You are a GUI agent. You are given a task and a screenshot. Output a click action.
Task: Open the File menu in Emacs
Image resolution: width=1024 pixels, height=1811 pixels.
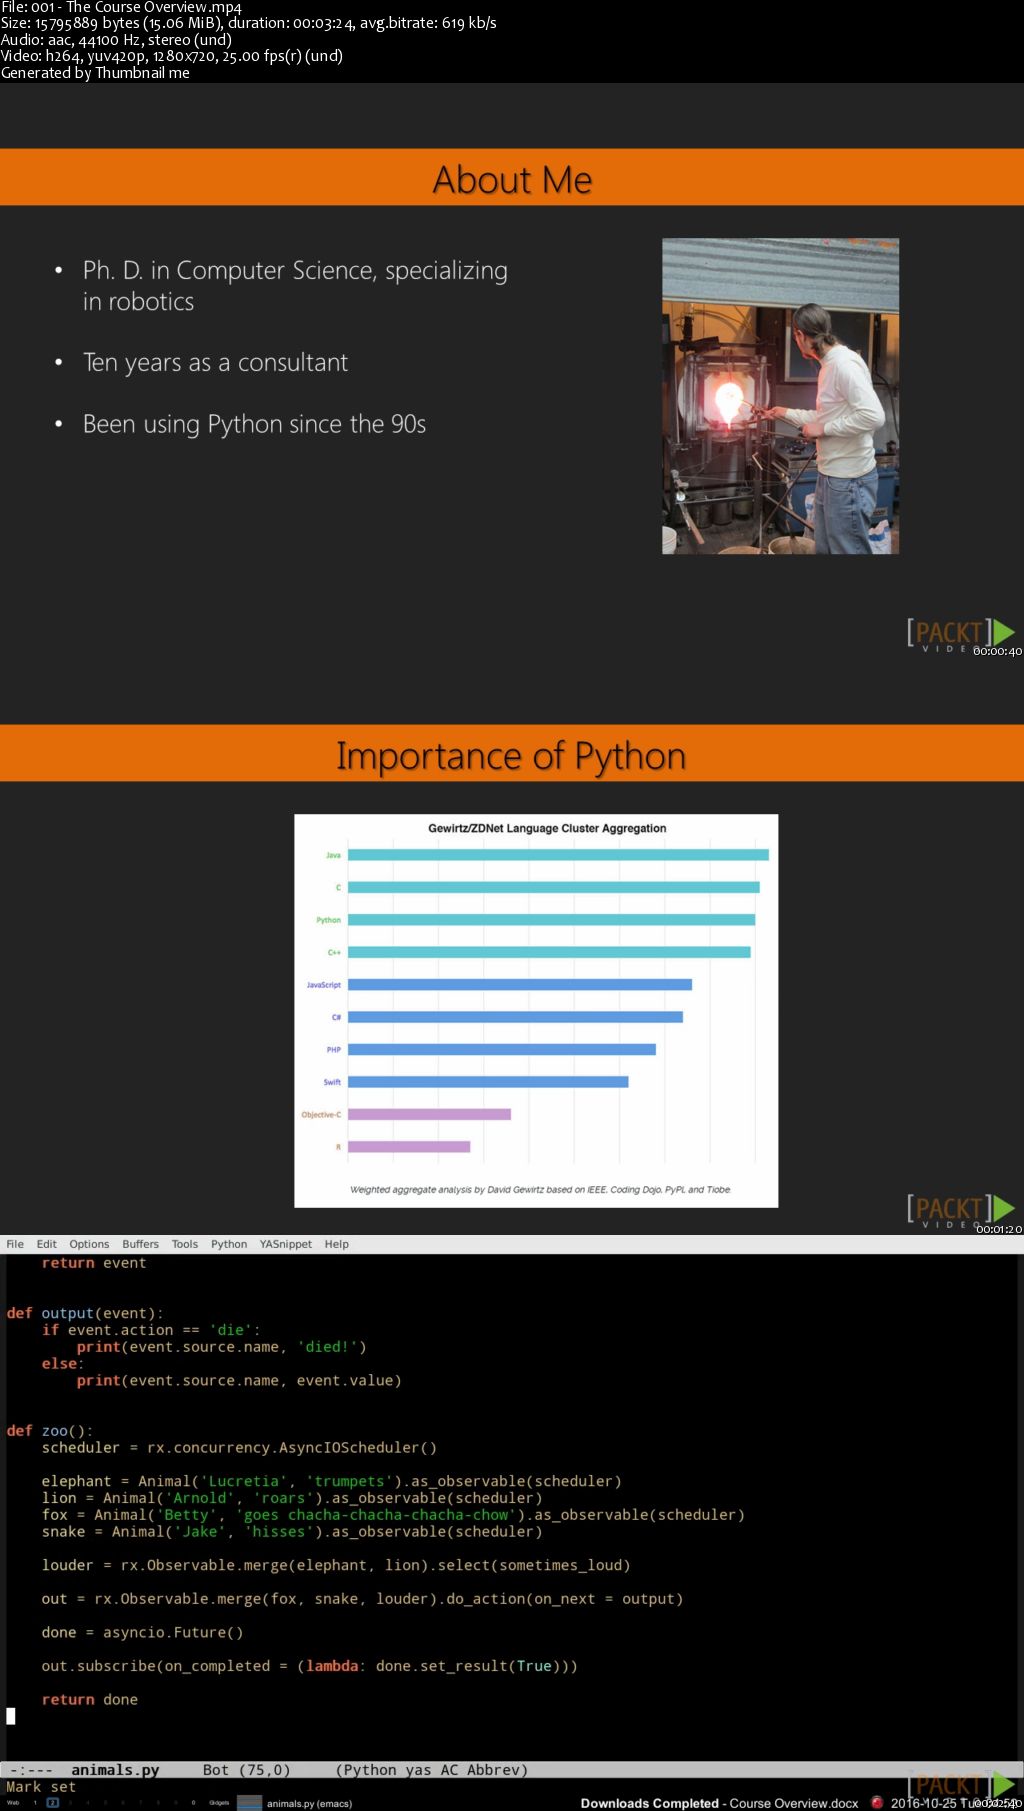pyautogui.click(x=15, y=1244)
